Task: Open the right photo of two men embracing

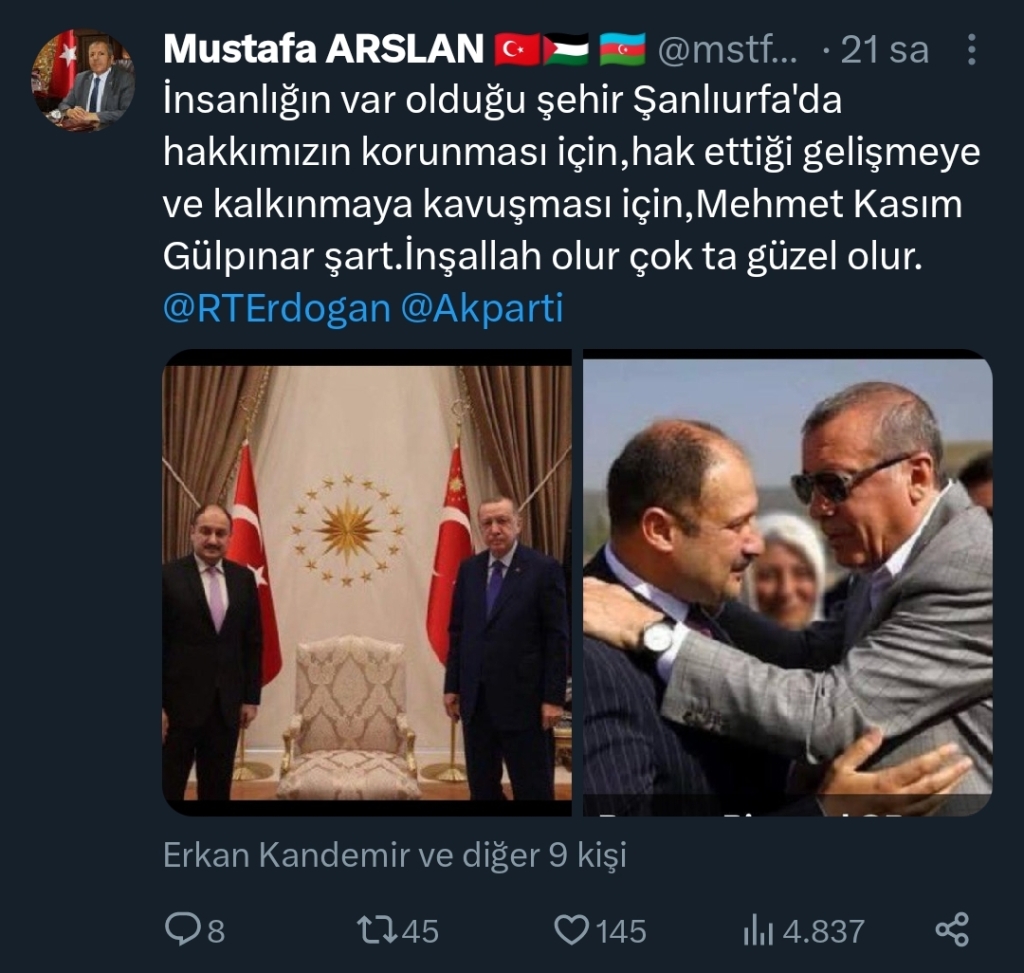Action: pyautogui.click(x=788, y=582)
